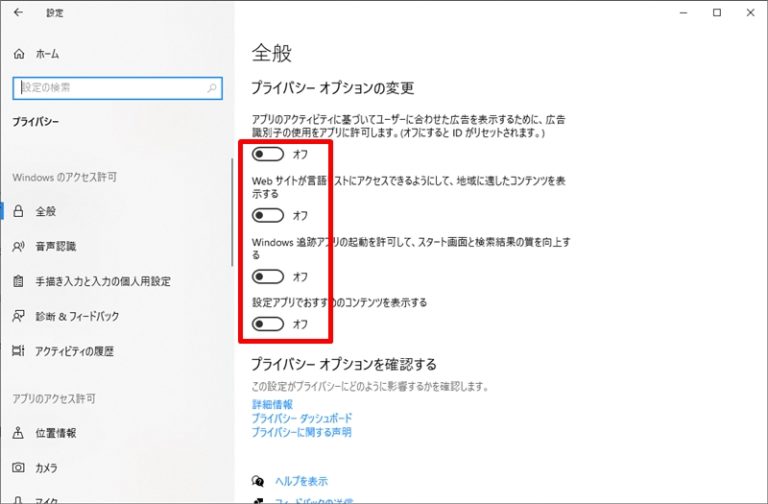Toggle 設定アプリ suggested content switch
This screenshot has width=768, height=504.
(x=267, y=324)
